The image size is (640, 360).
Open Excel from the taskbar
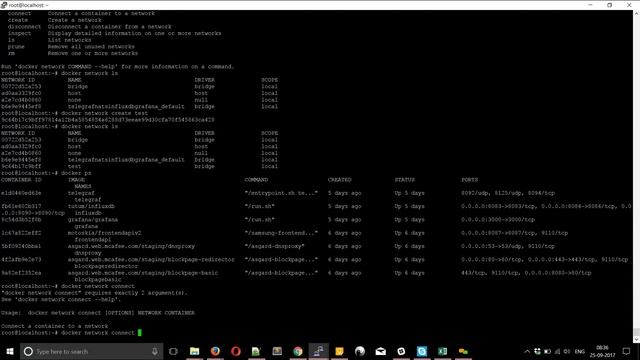[442, 351]
